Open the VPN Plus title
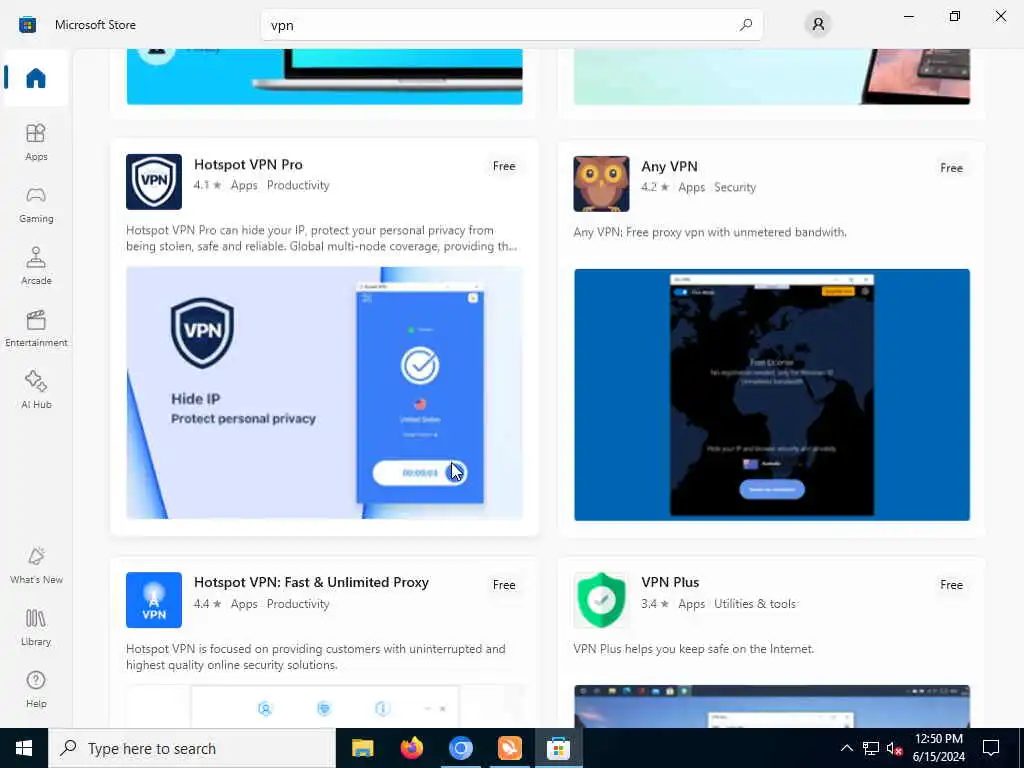This screenshot has width=1024, height=768. pos(670,583)
